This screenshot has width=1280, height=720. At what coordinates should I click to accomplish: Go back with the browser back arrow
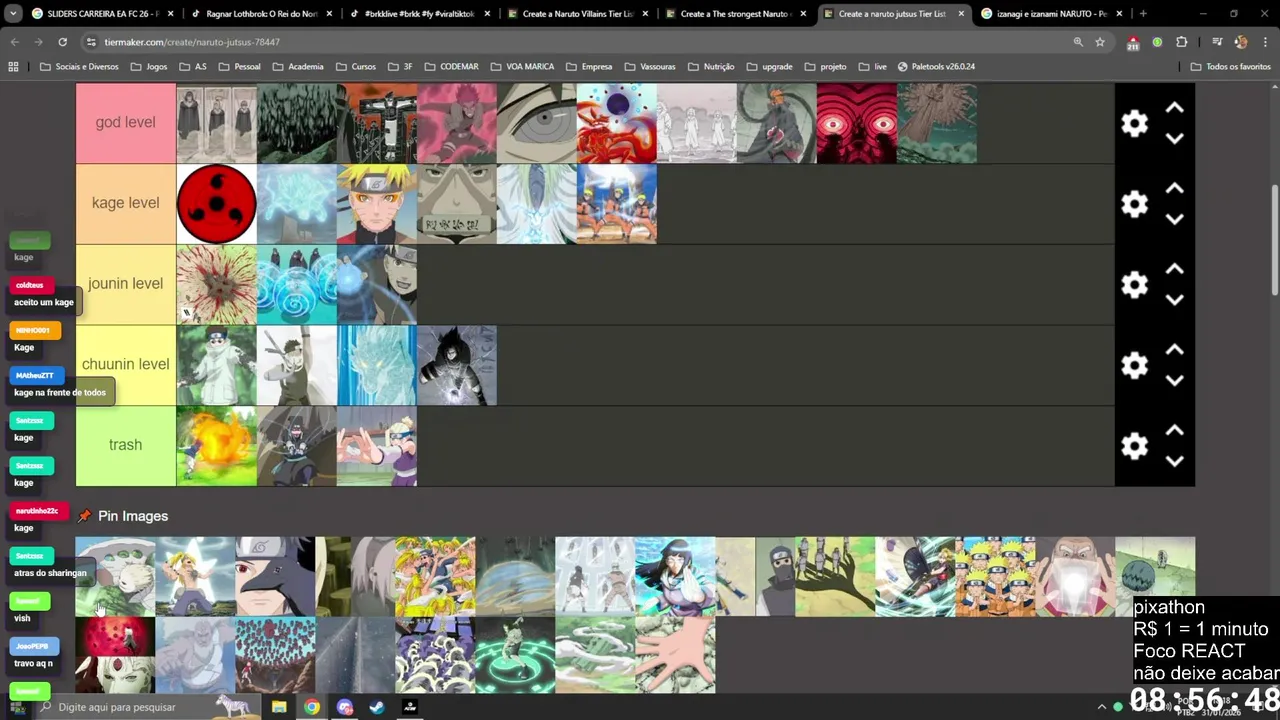[x=15, y=42]
